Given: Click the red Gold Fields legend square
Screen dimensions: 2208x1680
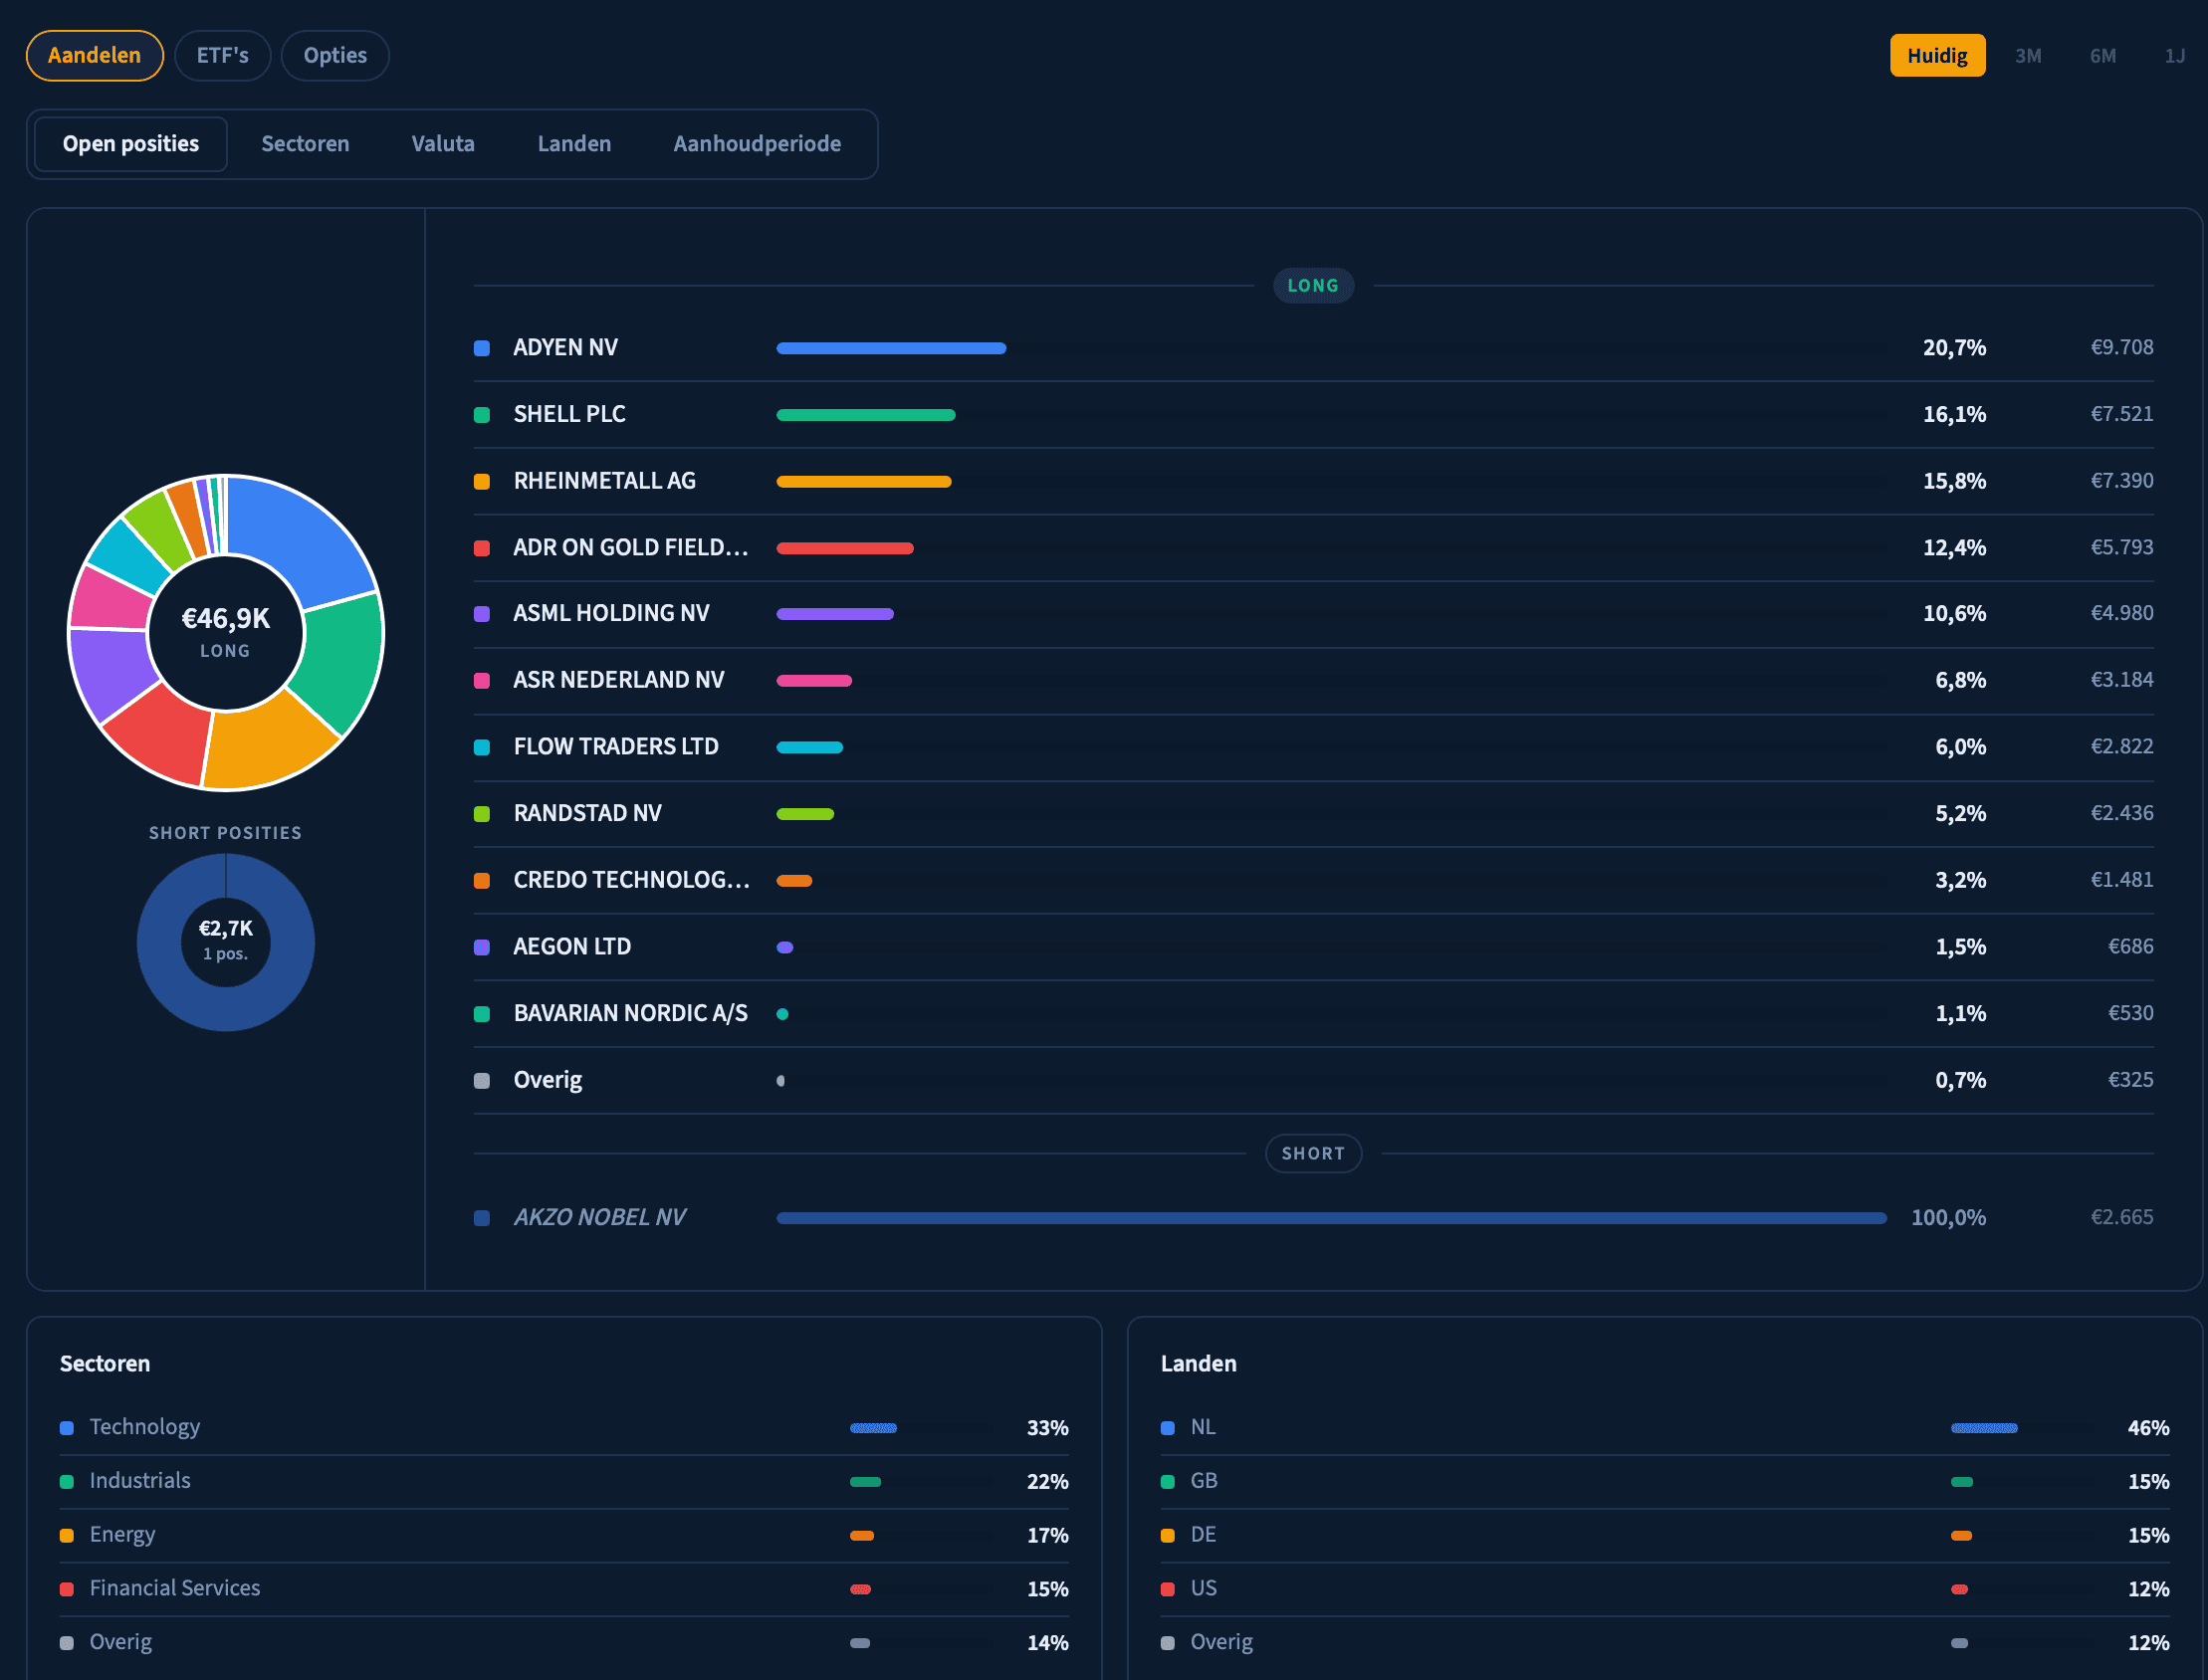Looking at the screenshot, I should click(x=482, y=548).
